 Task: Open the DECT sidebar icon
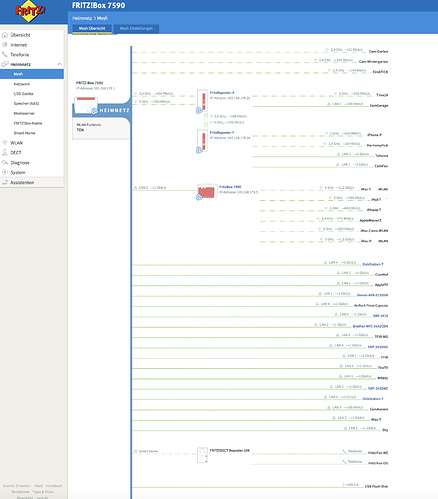(x=5, y=152)
